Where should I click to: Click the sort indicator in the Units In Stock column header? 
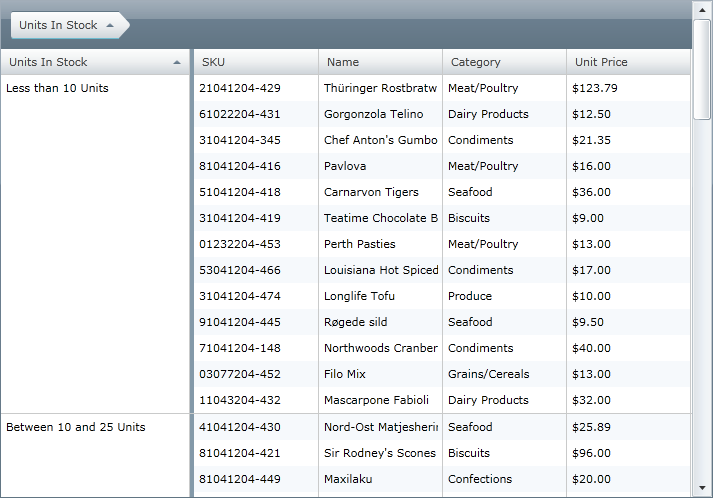point(177,62)
